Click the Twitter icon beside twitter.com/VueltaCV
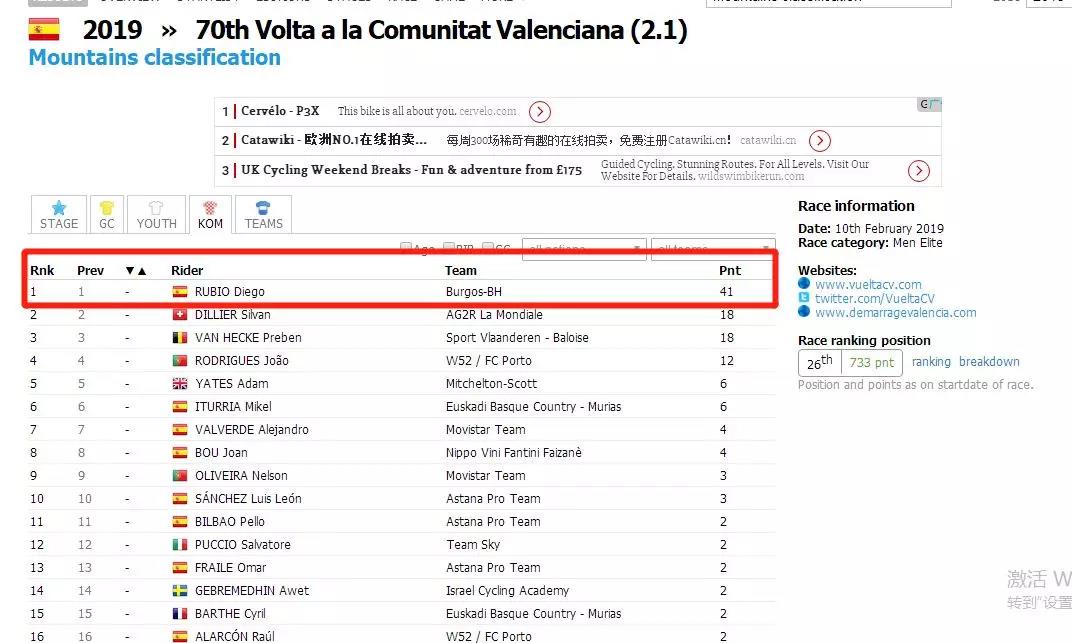The height and width of the screenshot is (643, 1072). tap(804, 298)
